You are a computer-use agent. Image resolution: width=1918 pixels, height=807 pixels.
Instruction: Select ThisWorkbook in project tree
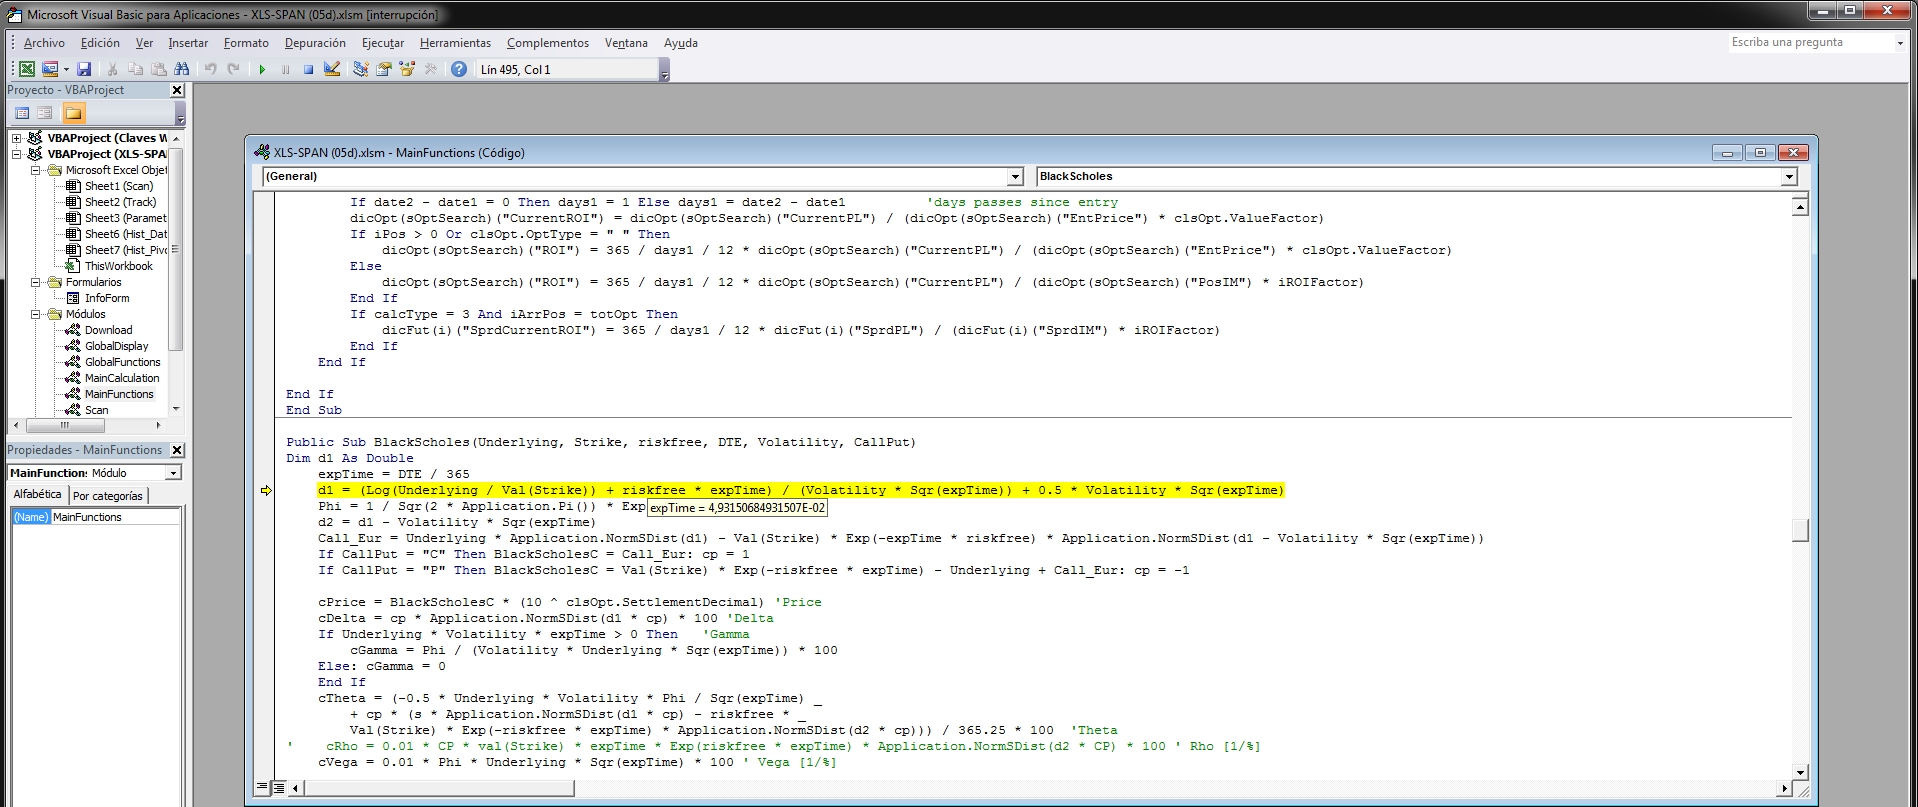[x=118, y=266]
